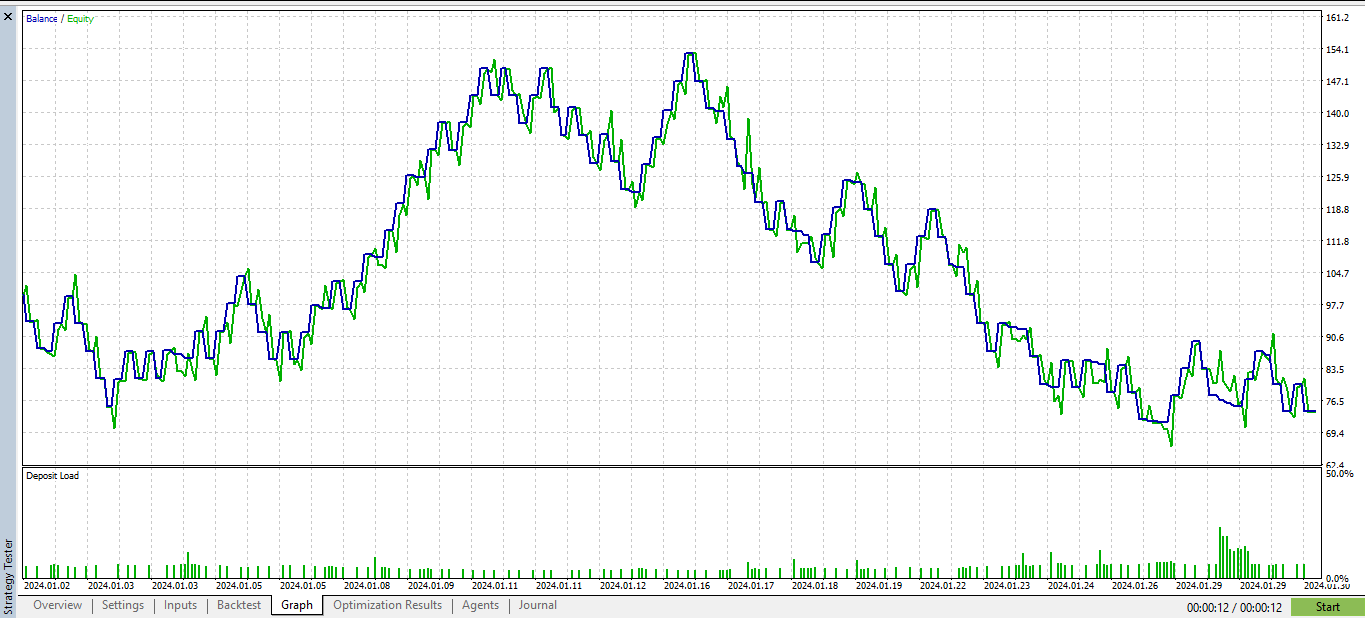The image size is (1365, 618).
Task: Close the Strategy Tester panel
Action: 9,17
